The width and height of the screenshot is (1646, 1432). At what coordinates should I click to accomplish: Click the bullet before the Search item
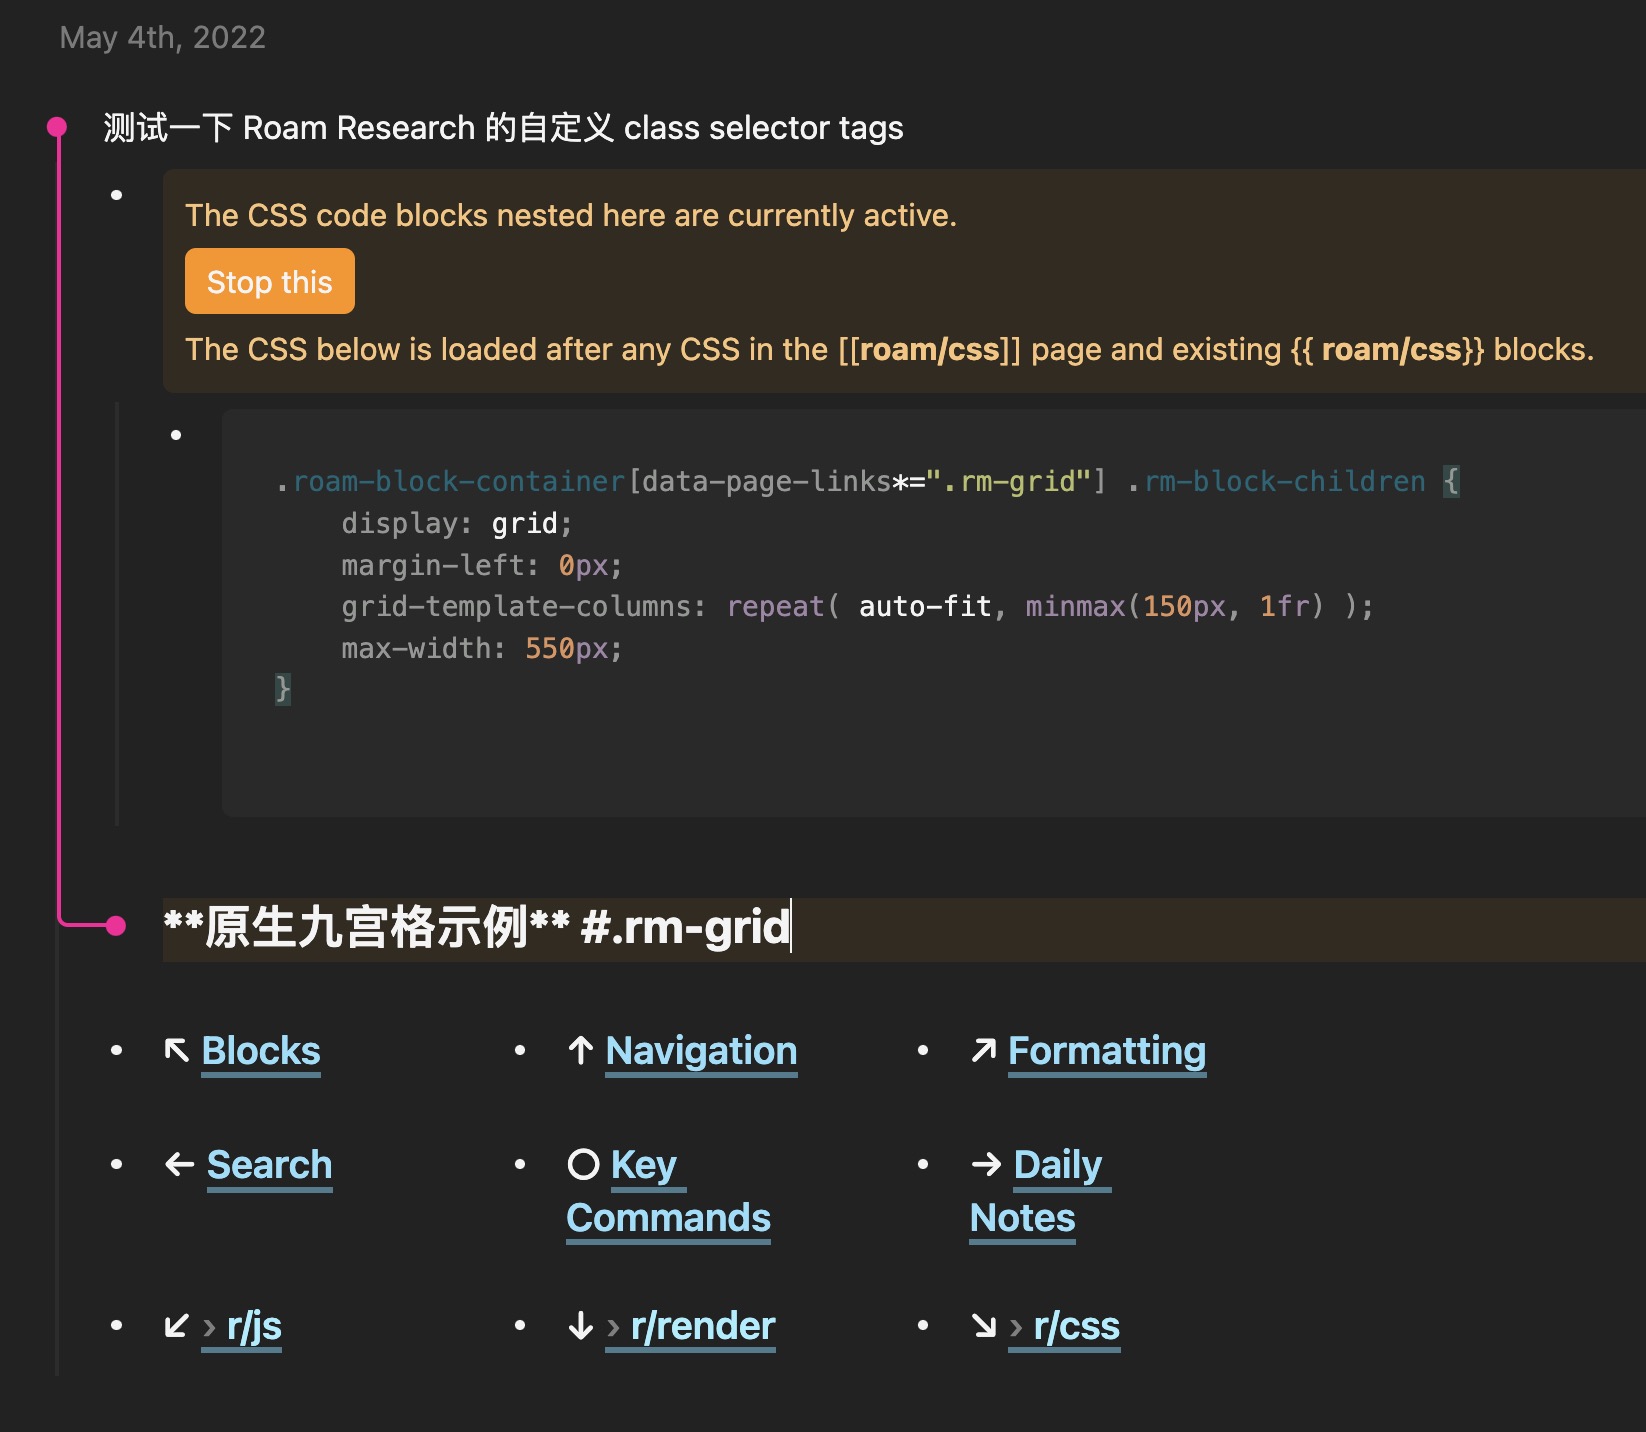(117, 1164)
